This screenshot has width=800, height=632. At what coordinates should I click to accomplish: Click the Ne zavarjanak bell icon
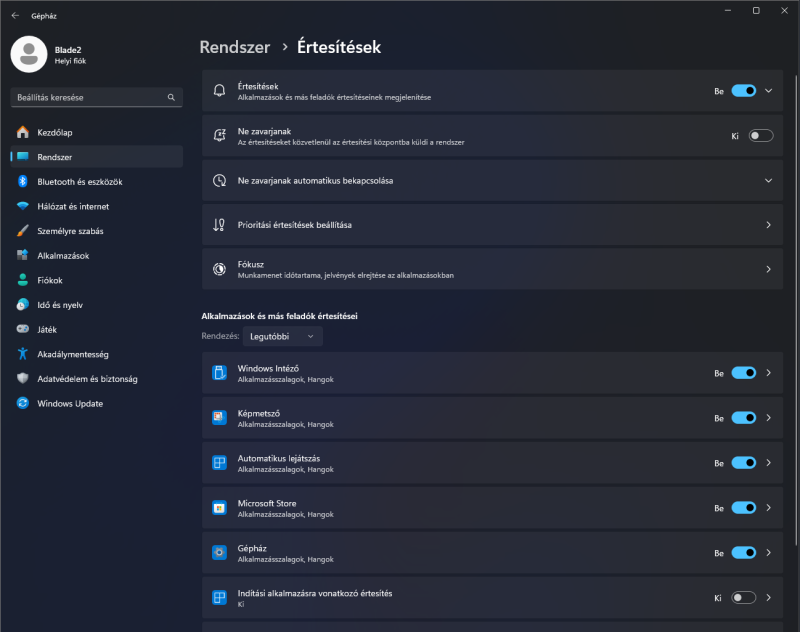[x=219, y=136]
